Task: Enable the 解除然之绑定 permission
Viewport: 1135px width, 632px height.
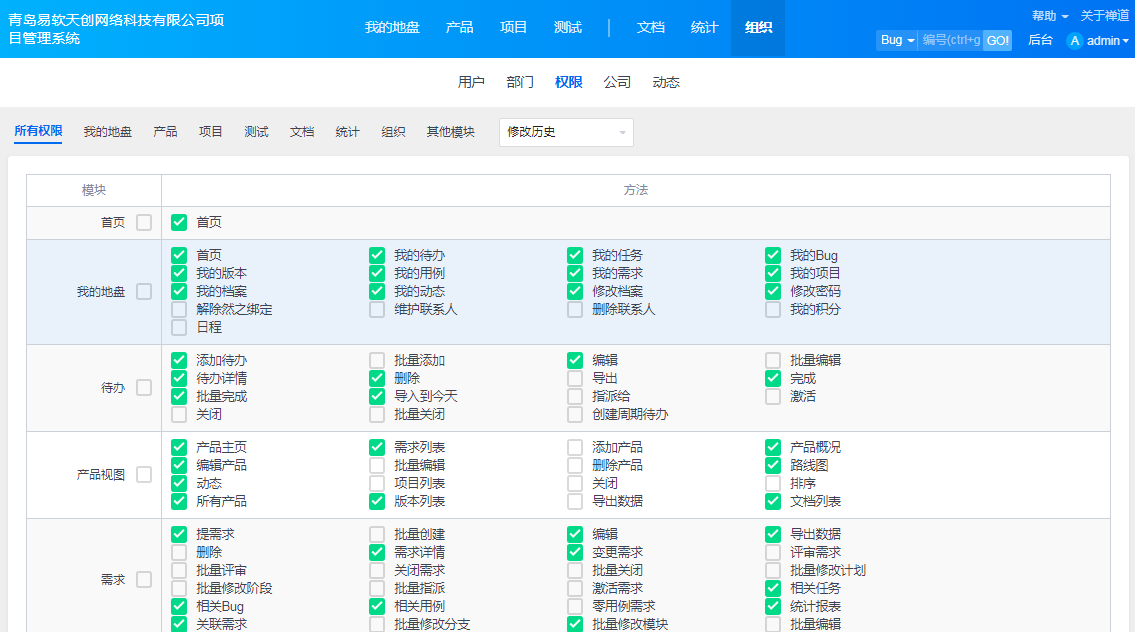Action: coord(179,309)
